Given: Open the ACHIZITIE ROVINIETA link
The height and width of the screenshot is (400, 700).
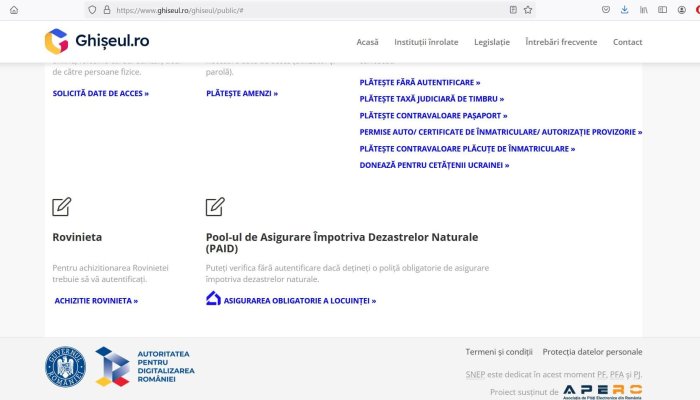Looking at the screenshot, I should pos(96,300).
